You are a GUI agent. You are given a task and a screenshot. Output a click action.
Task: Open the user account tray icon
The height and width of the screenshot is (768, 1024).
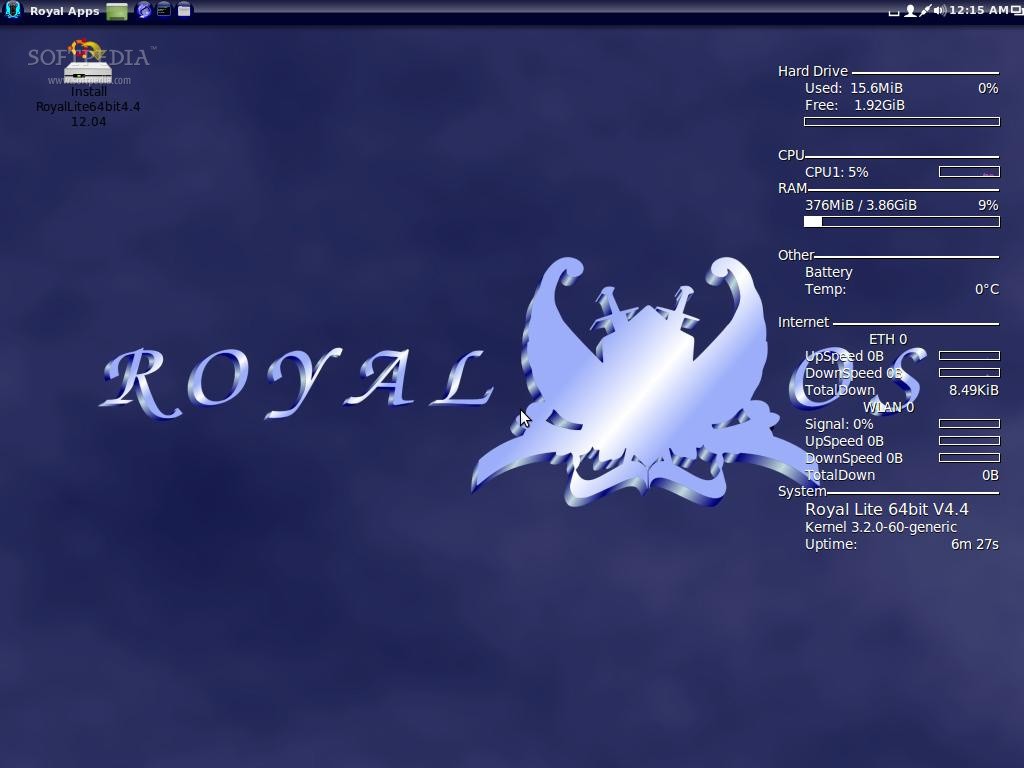[910, 10]
